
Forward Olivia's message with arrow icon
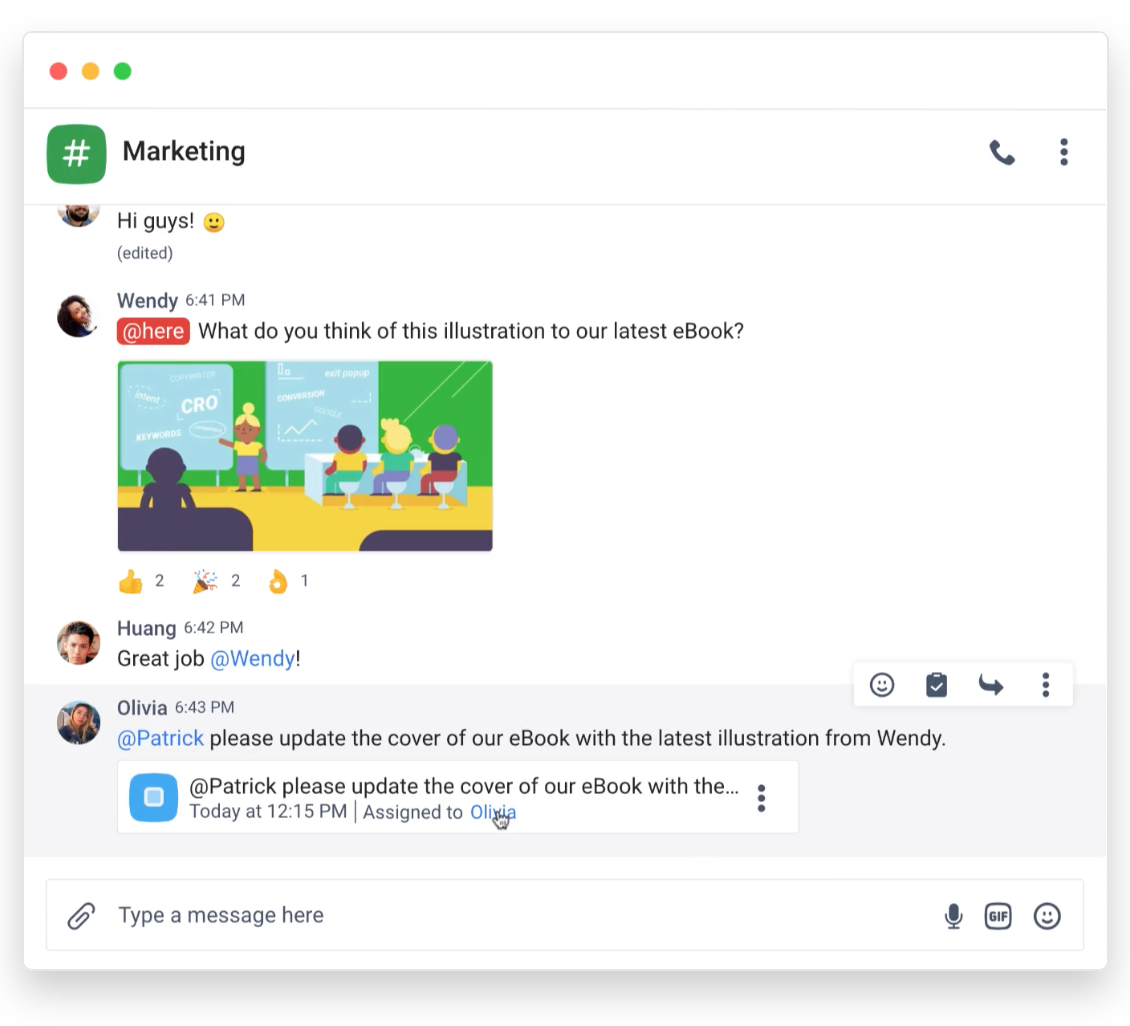pos(991,684)
